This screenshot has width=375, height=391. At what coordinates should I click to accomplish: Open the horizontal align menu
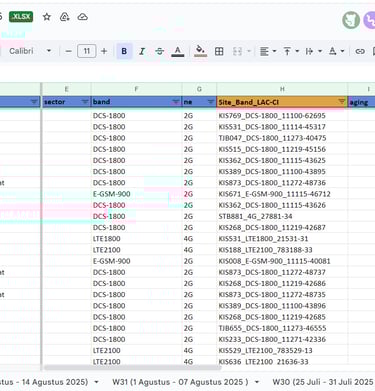(x=268, y=51)
